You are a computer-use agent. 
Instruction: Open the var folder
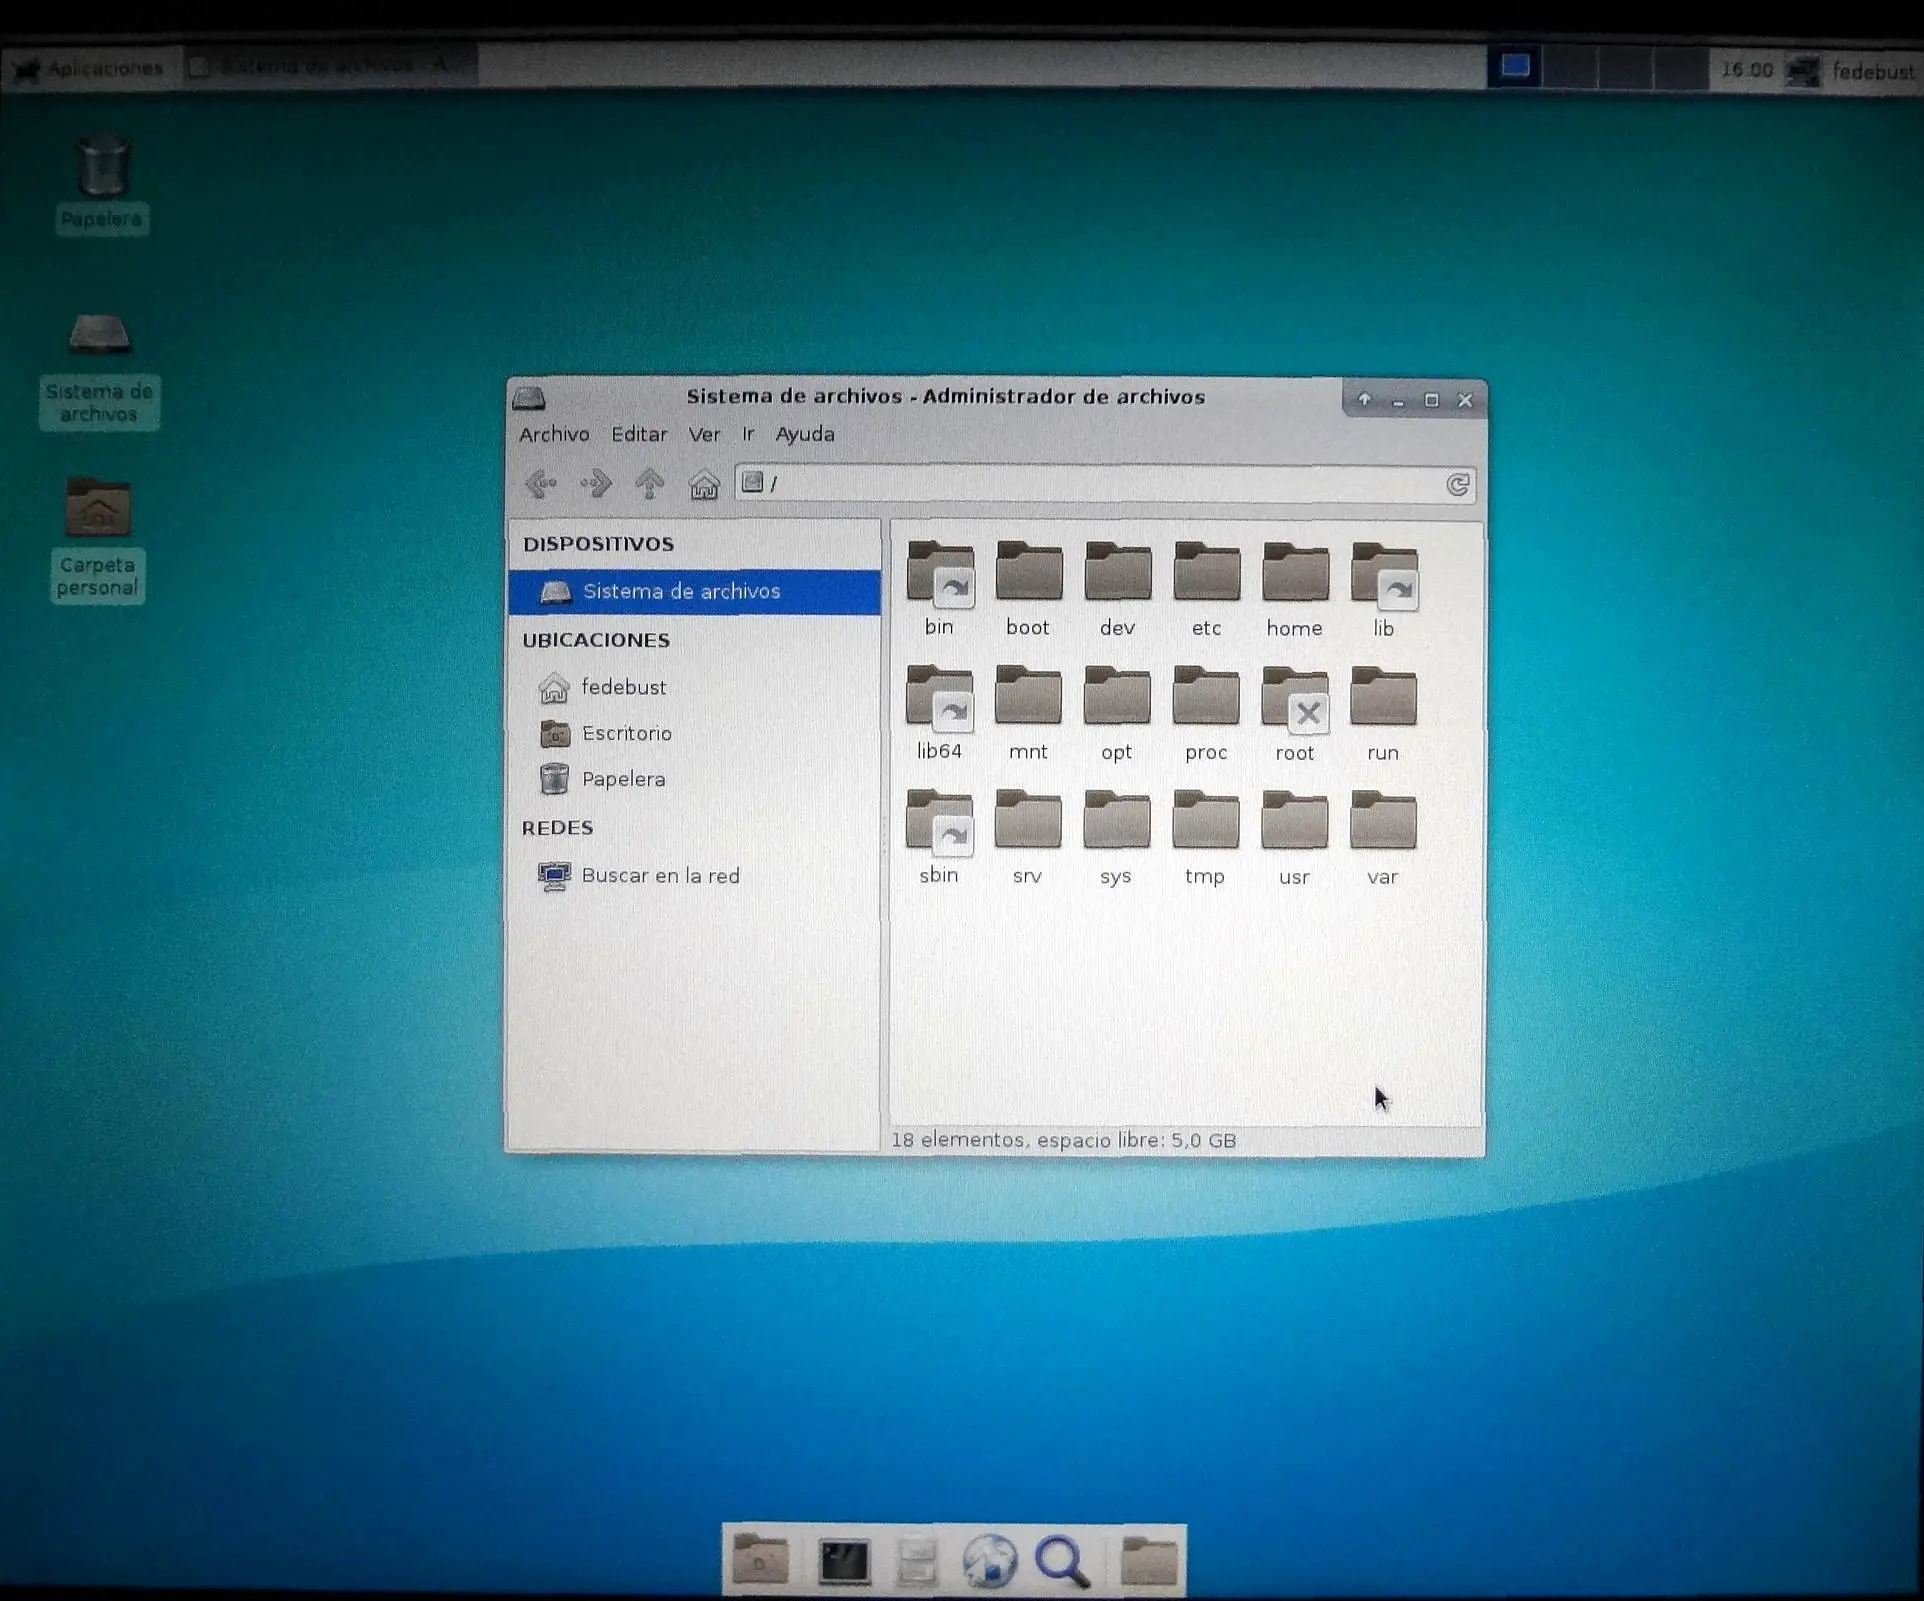point(1384,836)
